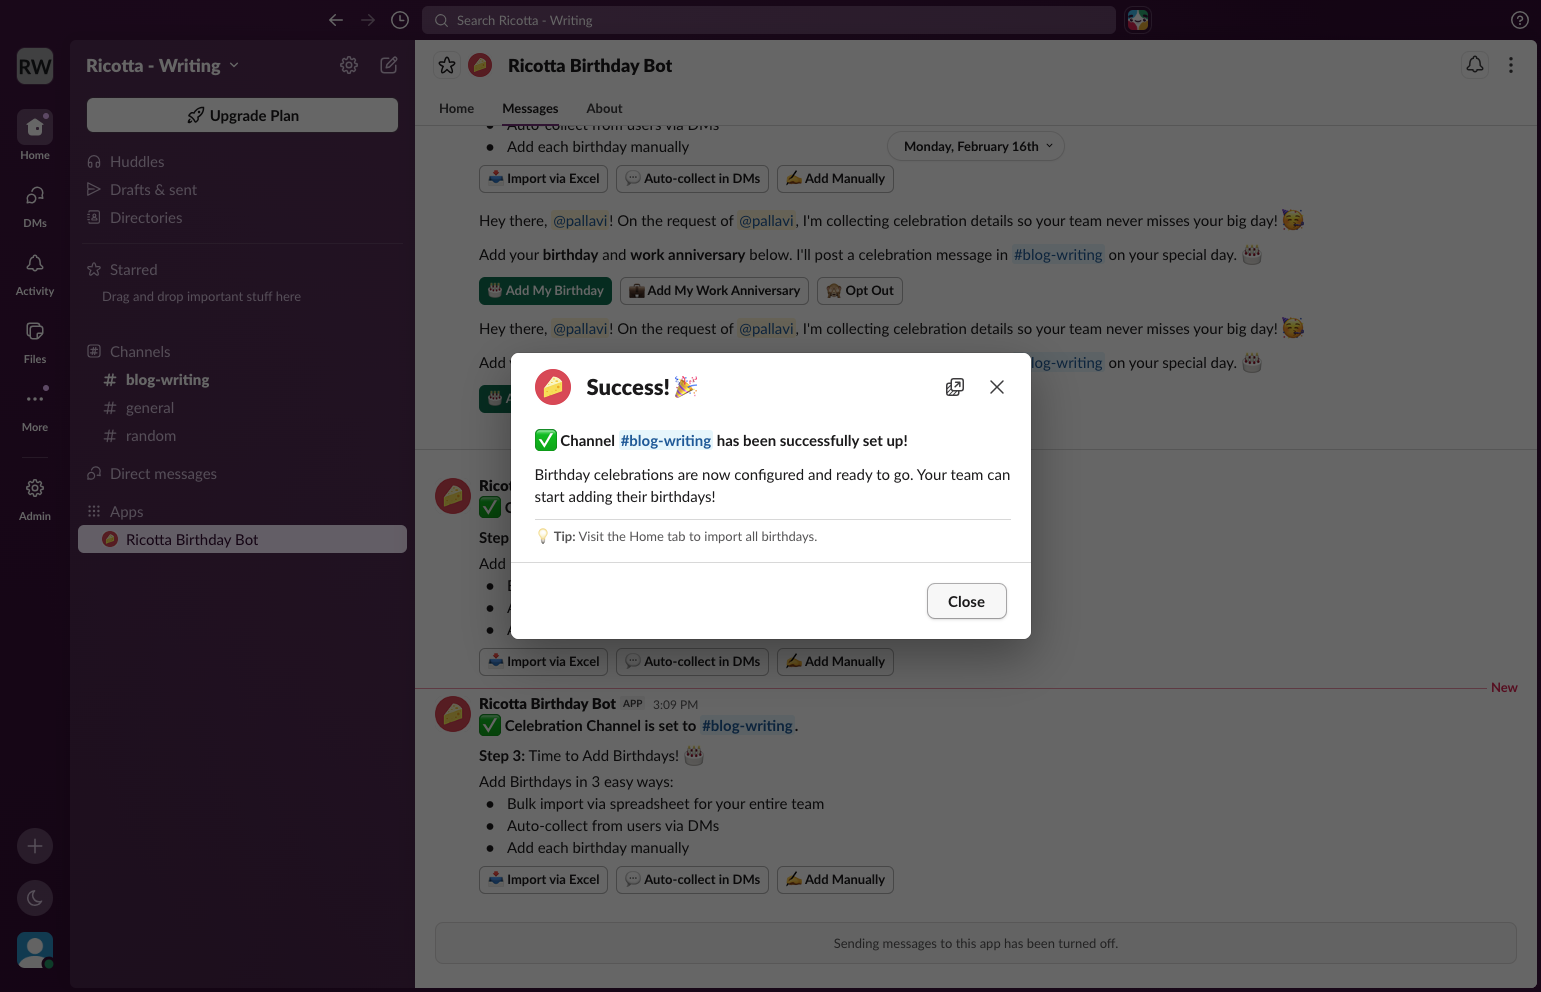Open workspace settings gear icon

tap(349, 65)
